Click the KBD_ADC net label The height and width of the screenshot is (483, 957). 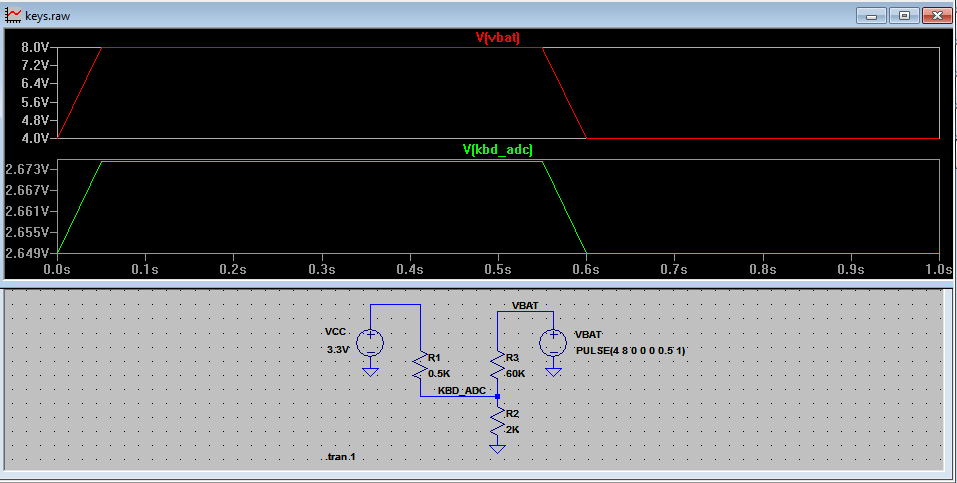pos(462,390)
